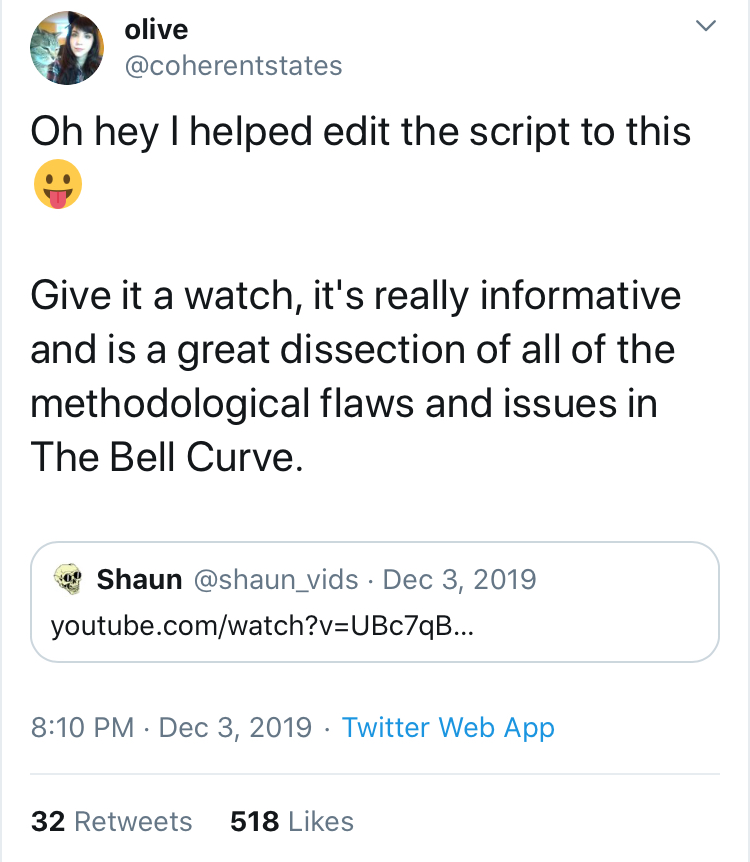View the 32 Retweets list

pos(112,821)
